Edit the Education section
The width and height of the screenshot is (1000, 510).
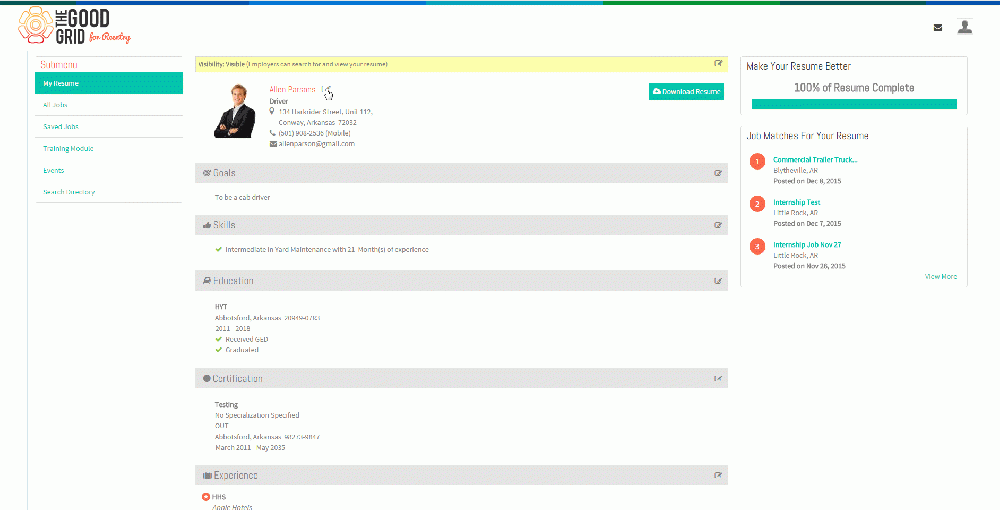point(719,280)
